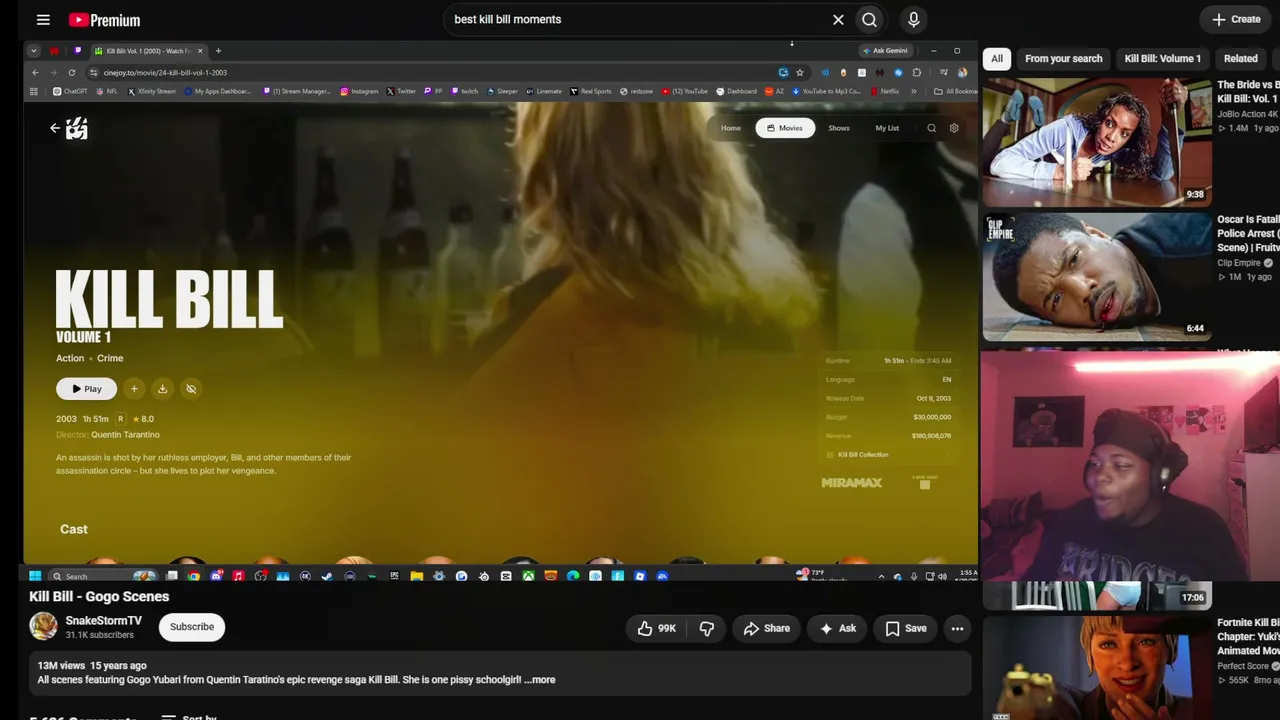Subscribe to SnakeStormTV
1280x720 pixels.
[x=192, y=627]
